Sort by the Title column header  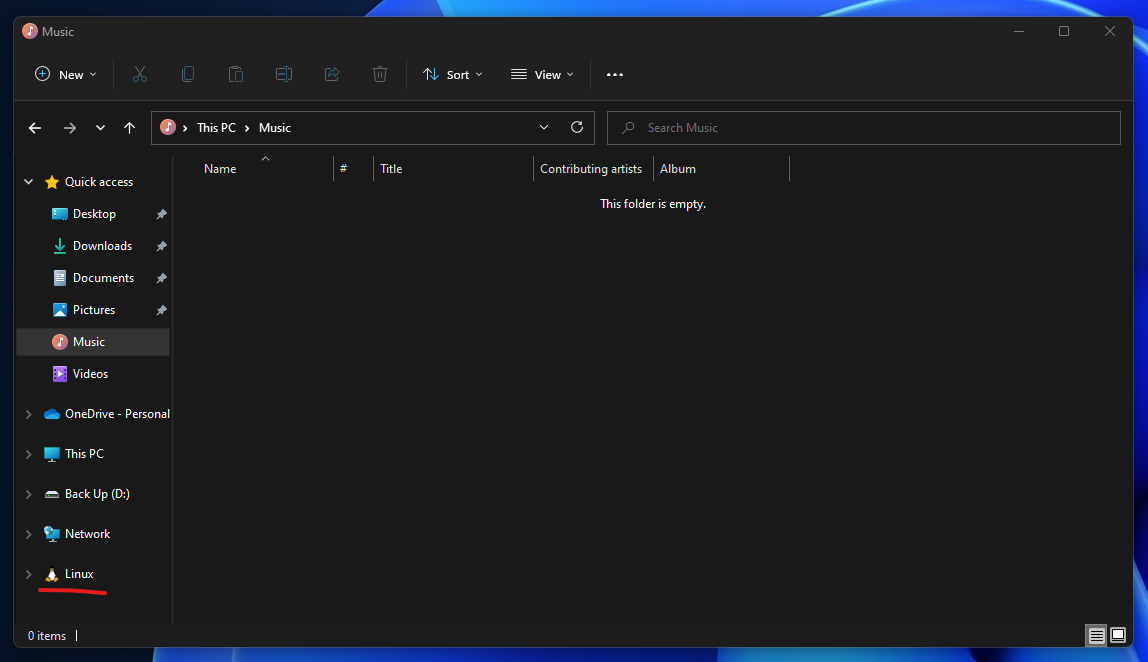[391, 169]
